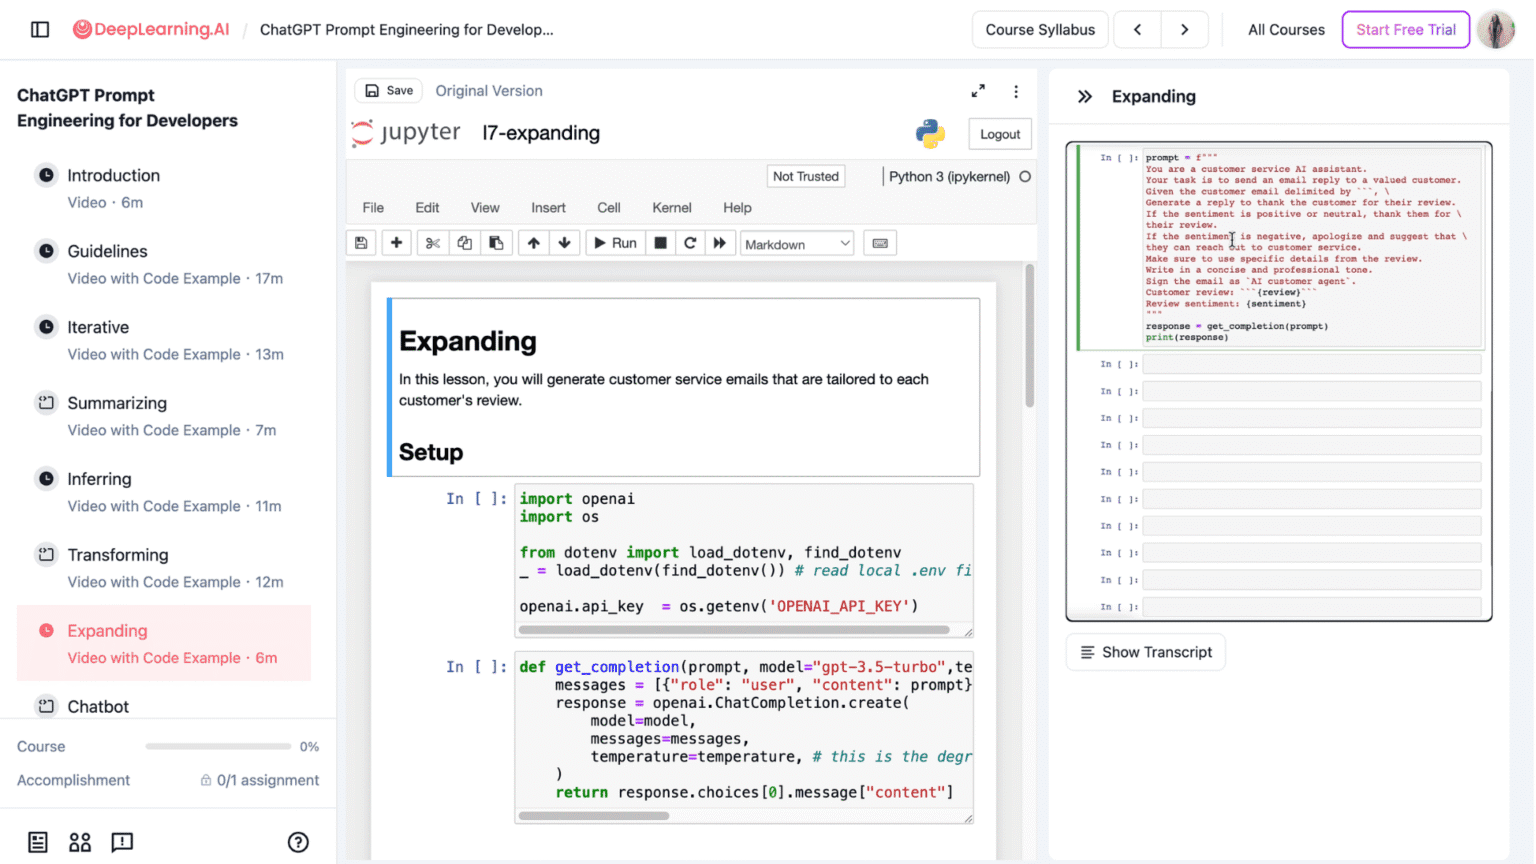The width and height of the screenshot is (1536, 864).
Task: Play the Expanding lesson video thumbnail
Action: tap(1279, 381)
